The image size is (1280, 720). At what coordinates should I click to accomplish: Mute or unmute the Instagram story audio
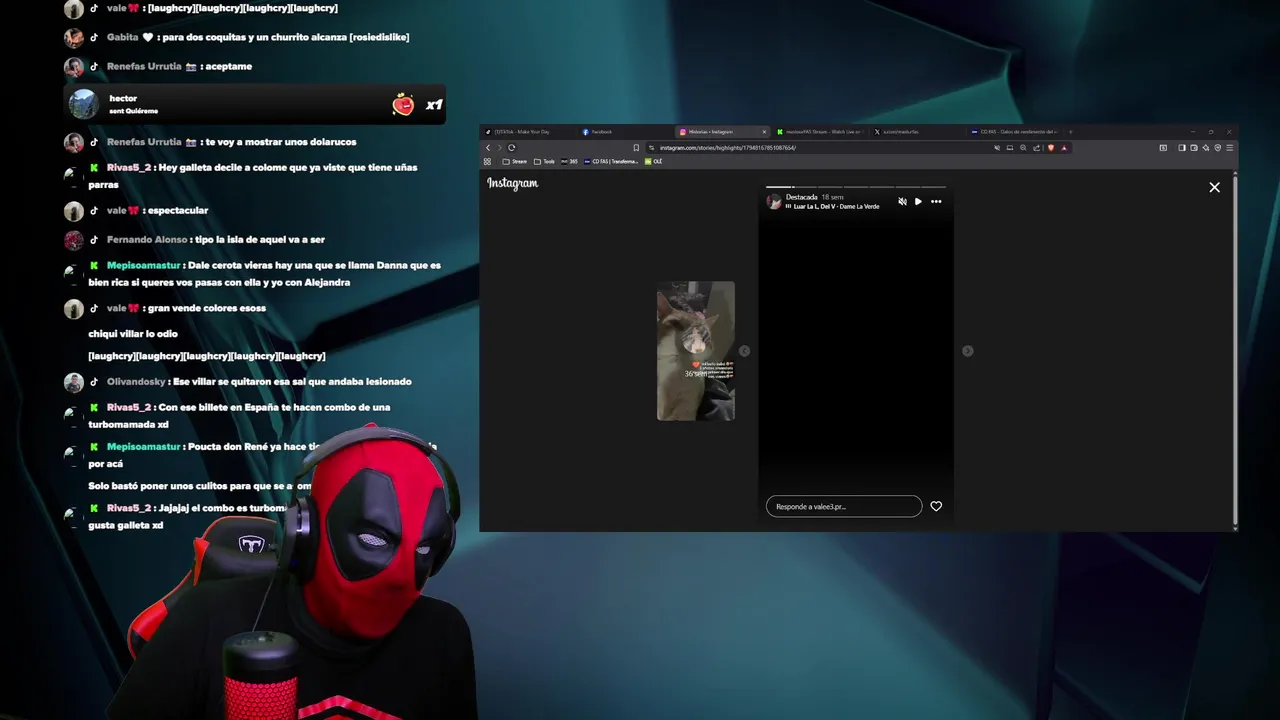click(x=902, y=202)
